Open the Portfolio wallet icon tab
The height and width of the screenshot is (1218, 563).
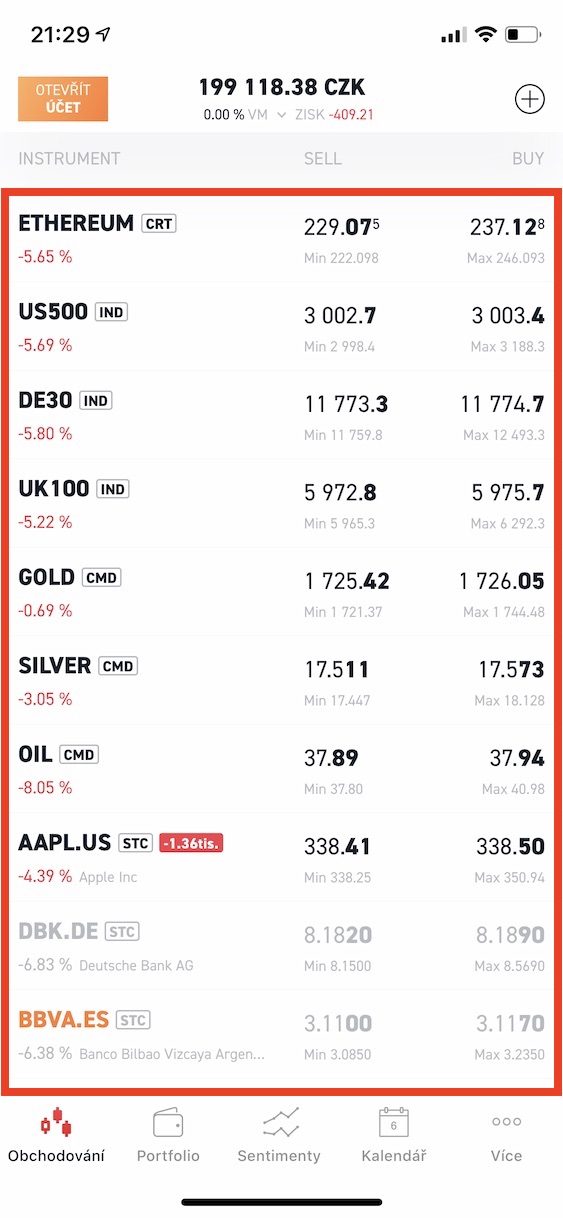pyautogui.click(x=168, y=1135)
